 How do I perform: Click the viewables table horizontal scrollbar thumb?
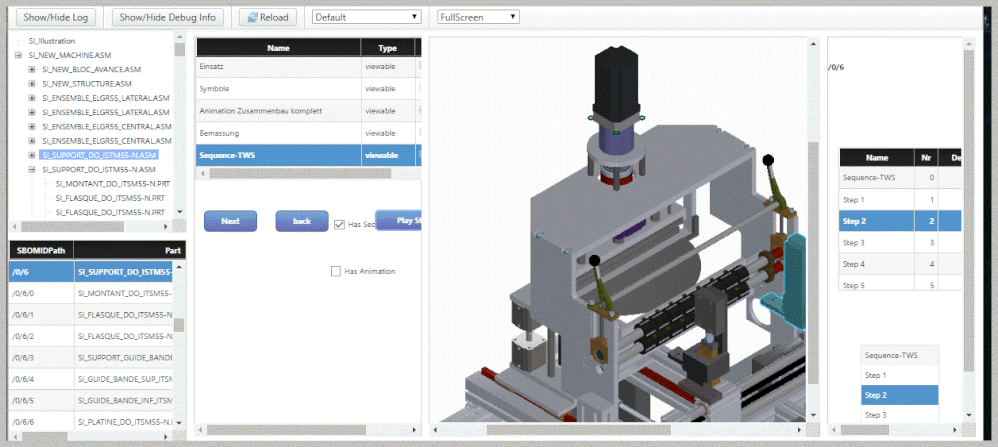[x=300, y=173]
